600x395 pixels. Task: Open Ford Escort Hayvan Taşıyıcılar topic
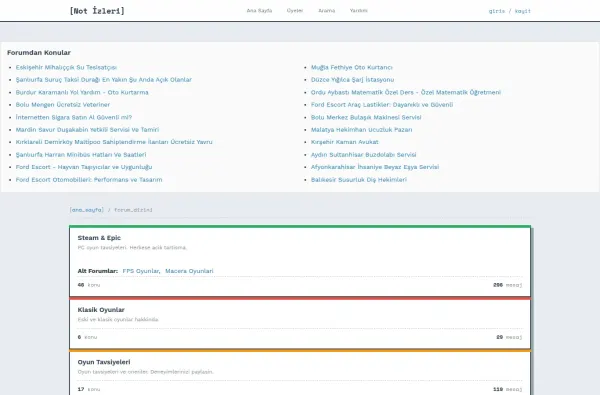(x=84, y=167)
